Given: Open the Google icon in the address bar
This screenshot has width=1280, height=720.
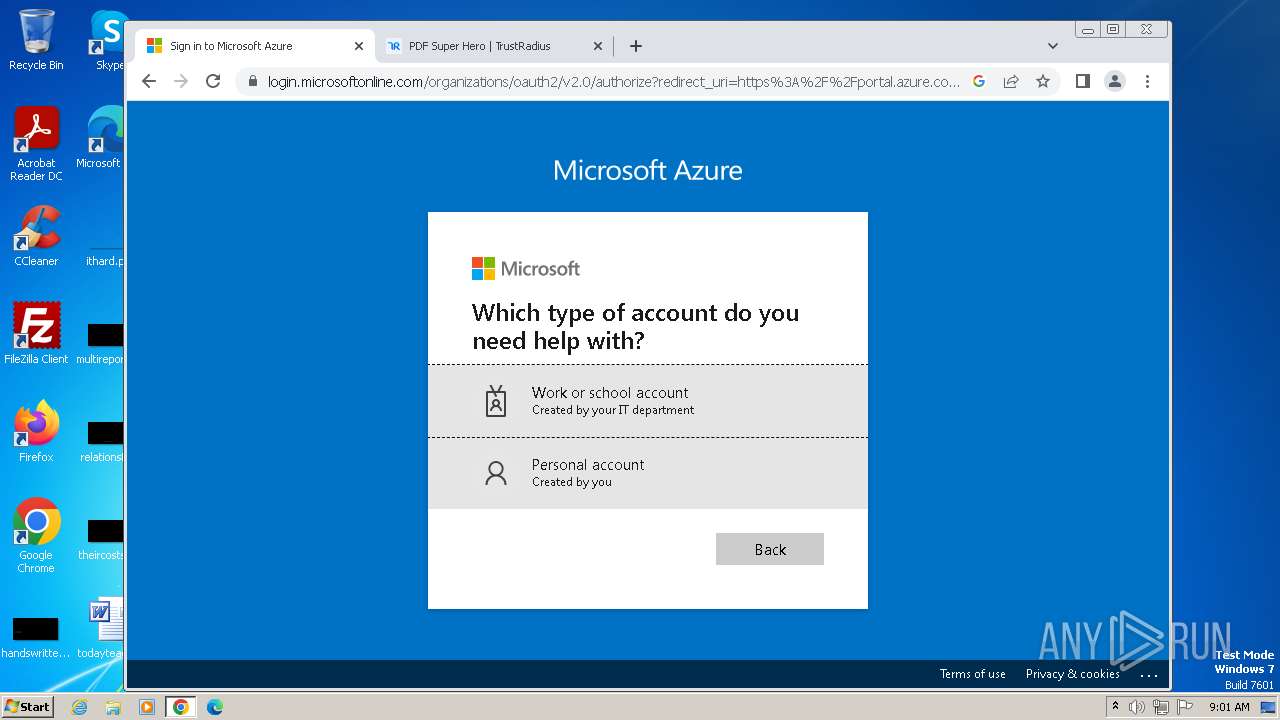Looking at the screenshot, I should click(x=979, y=81).
